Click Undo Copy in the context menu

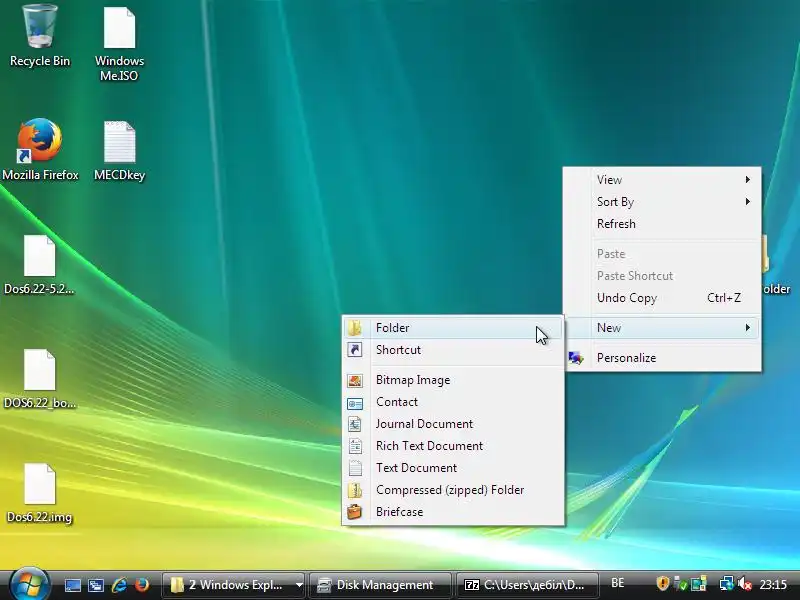[662, 297]
